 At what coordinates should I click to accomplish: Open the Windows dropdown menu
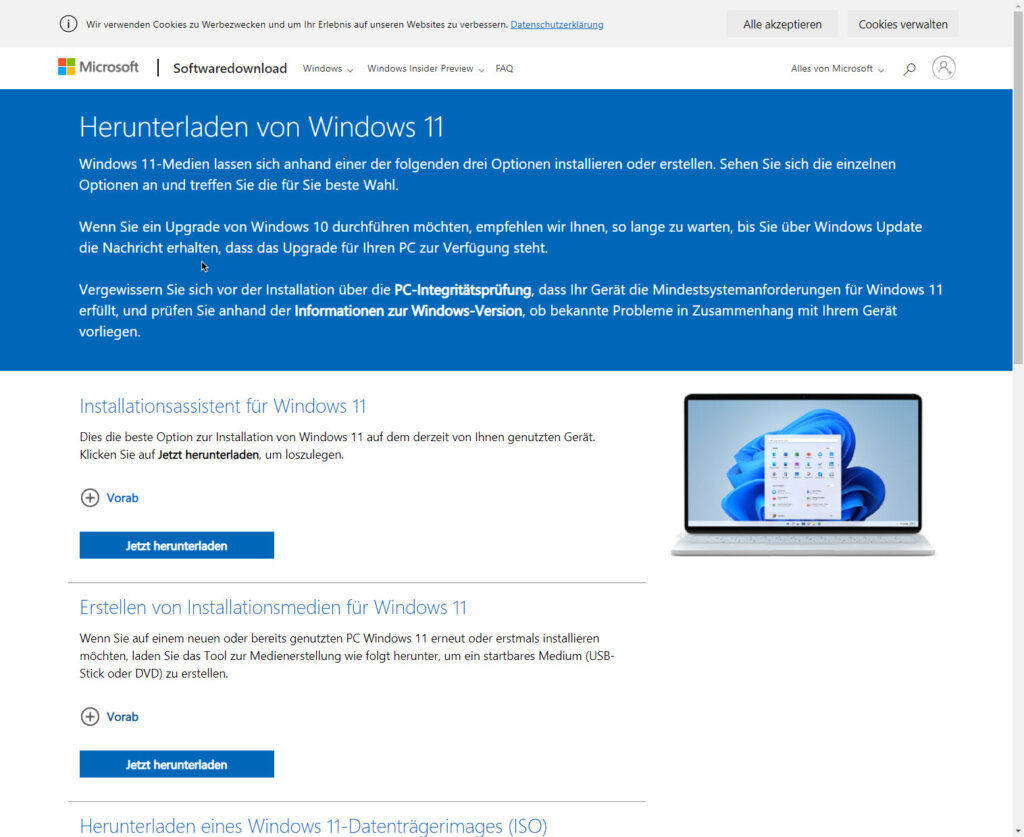328,69
